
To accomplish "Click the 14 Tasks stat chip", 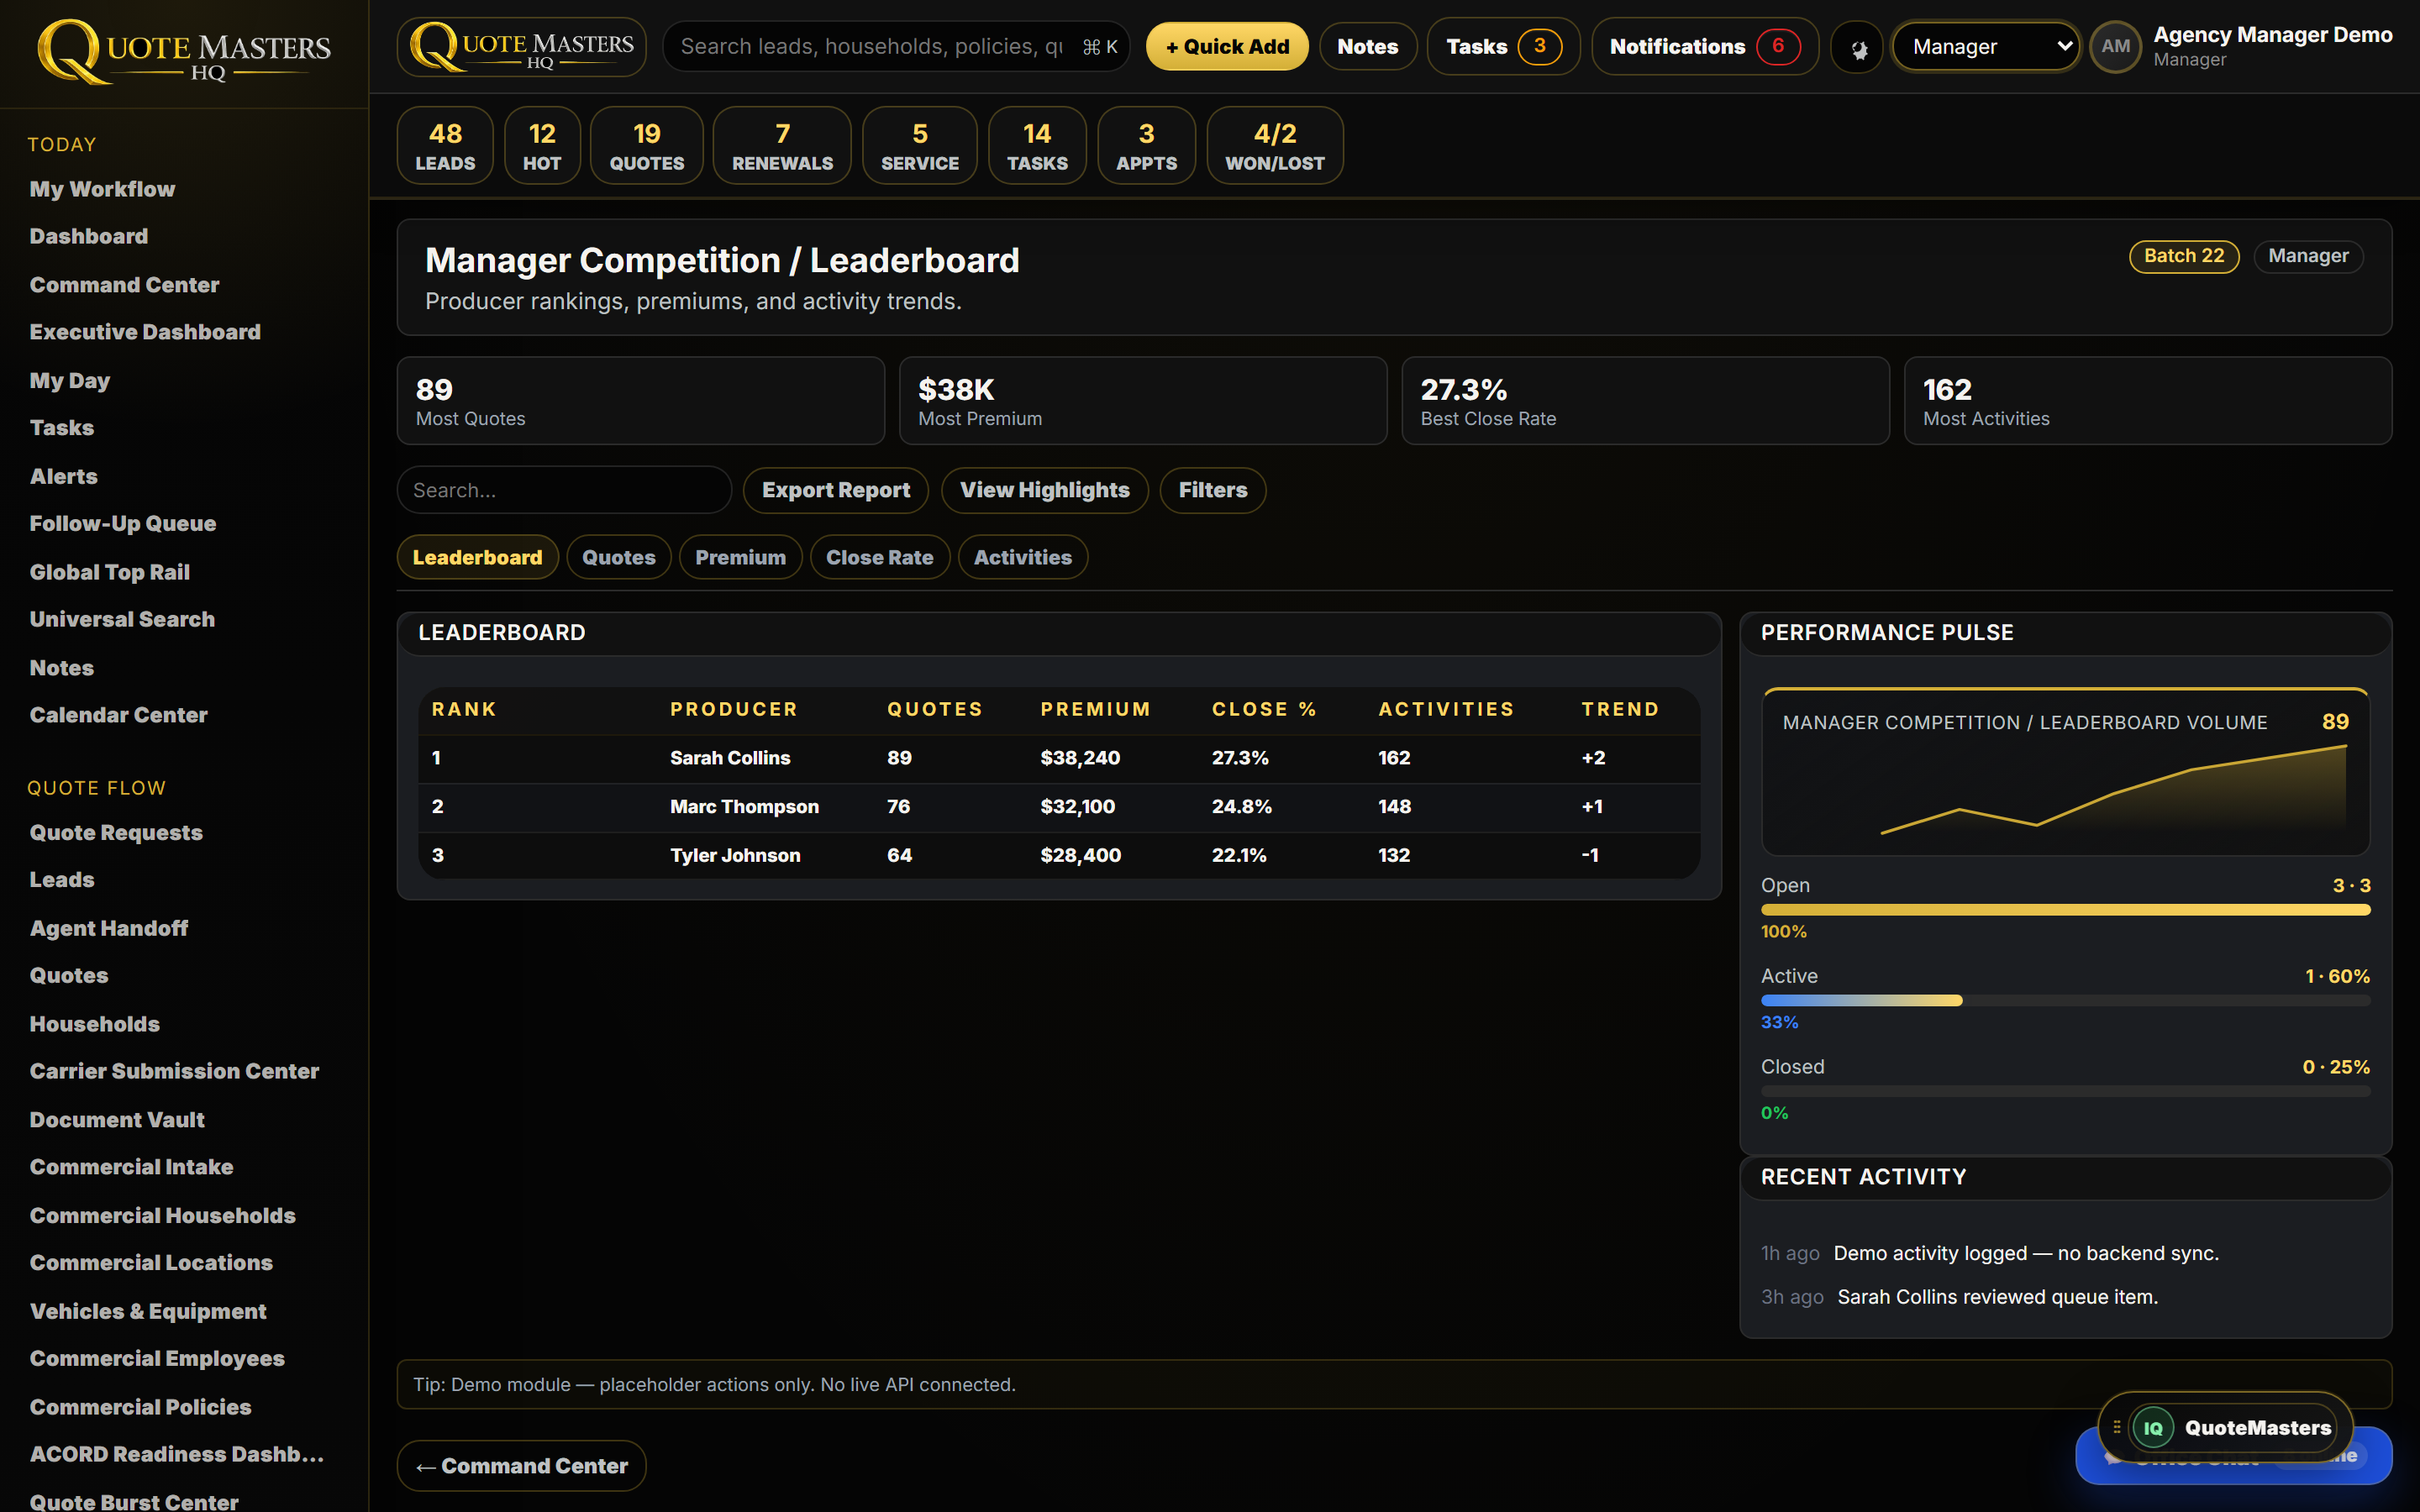I will 1037,146.
